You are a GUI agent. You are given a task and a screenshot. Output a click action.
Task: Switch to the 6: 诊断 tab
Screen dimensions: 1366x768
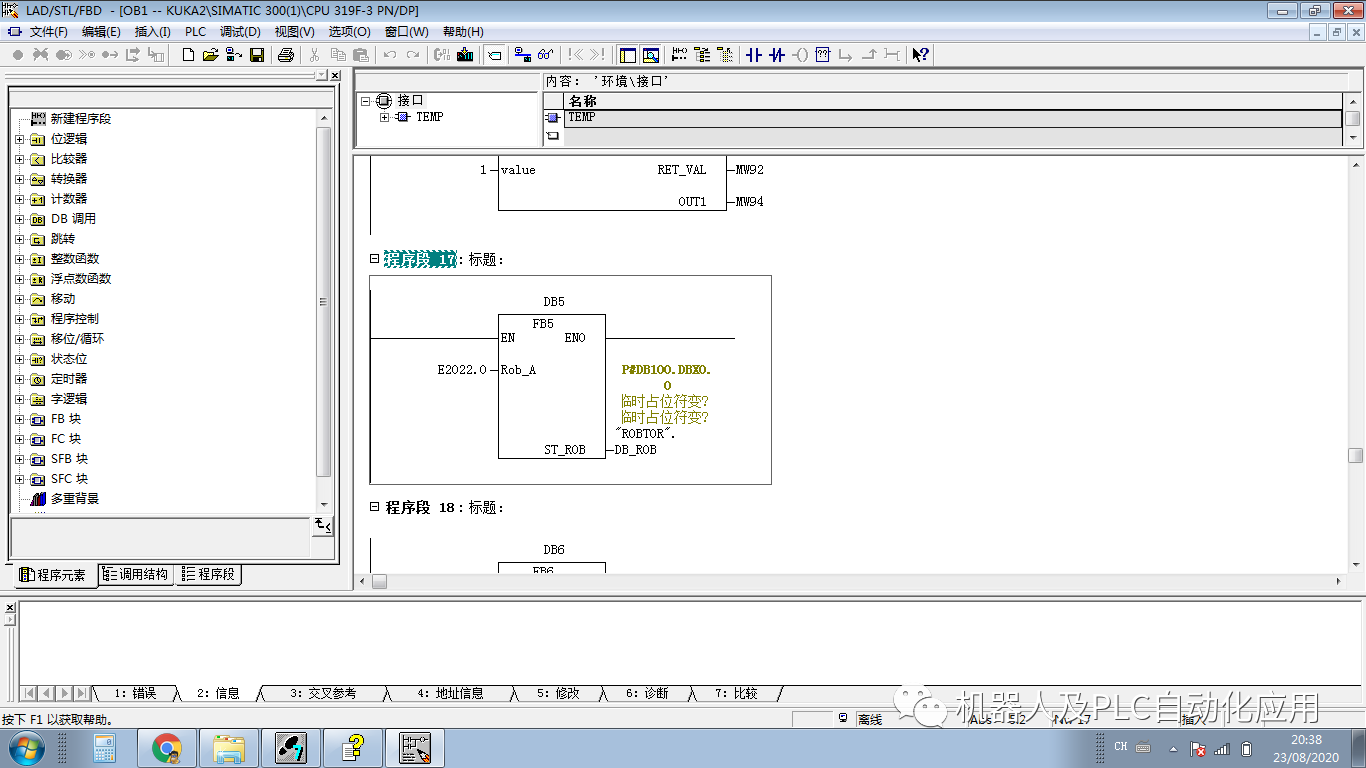pos(647,693)
